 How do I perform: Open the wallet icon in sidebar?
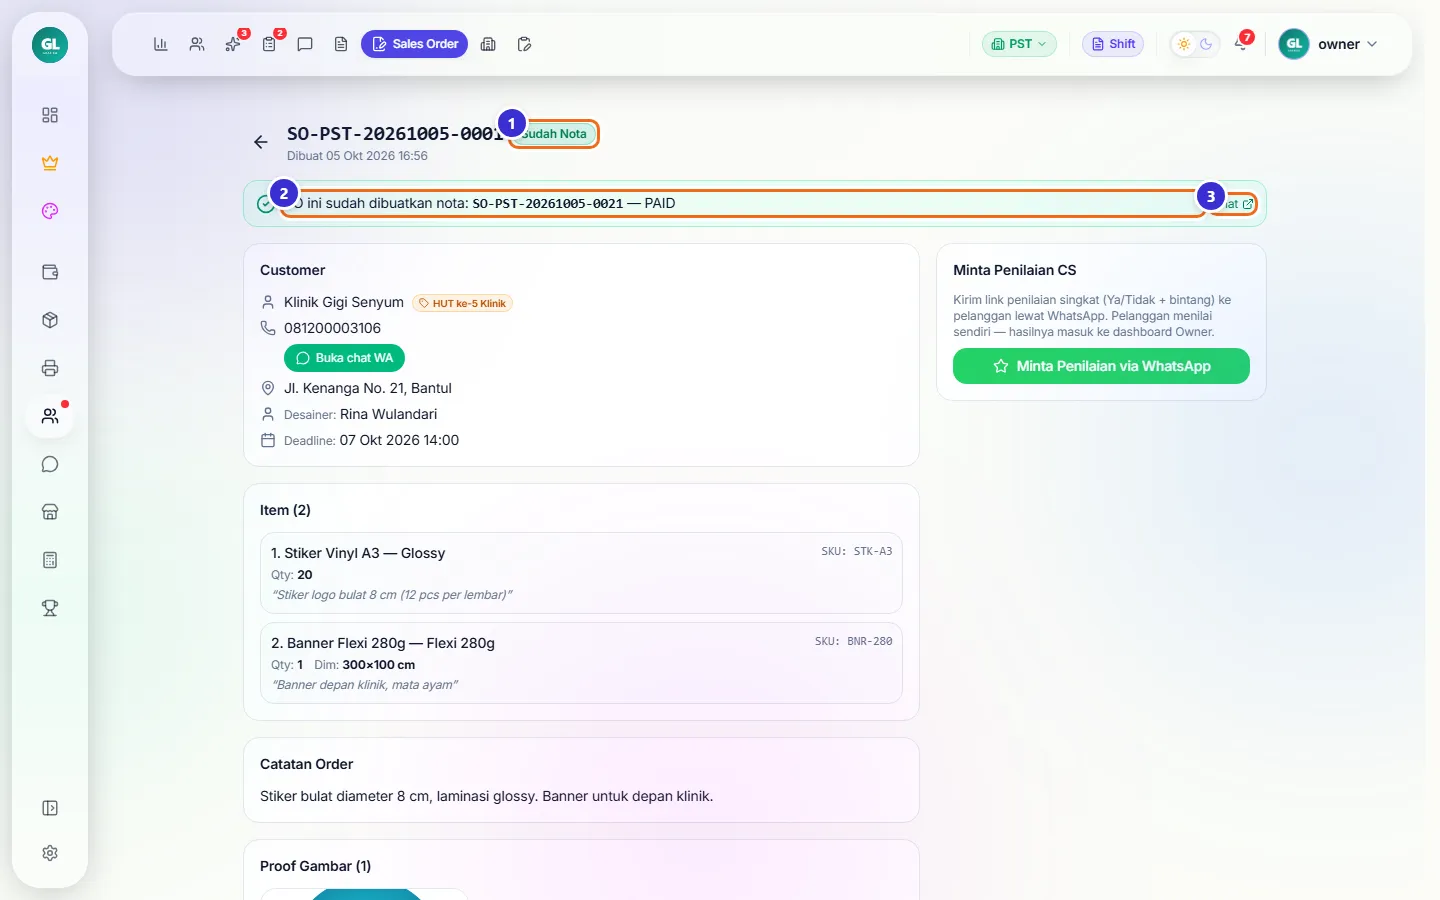pyautogui.click(x=50, y=272)
